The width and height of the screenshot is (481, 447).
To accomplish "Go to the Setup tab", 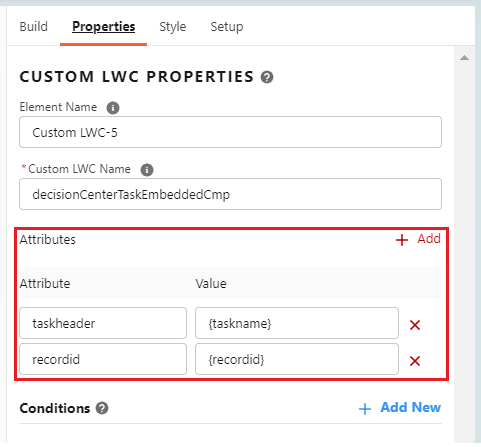I will [x=227, y=27].
